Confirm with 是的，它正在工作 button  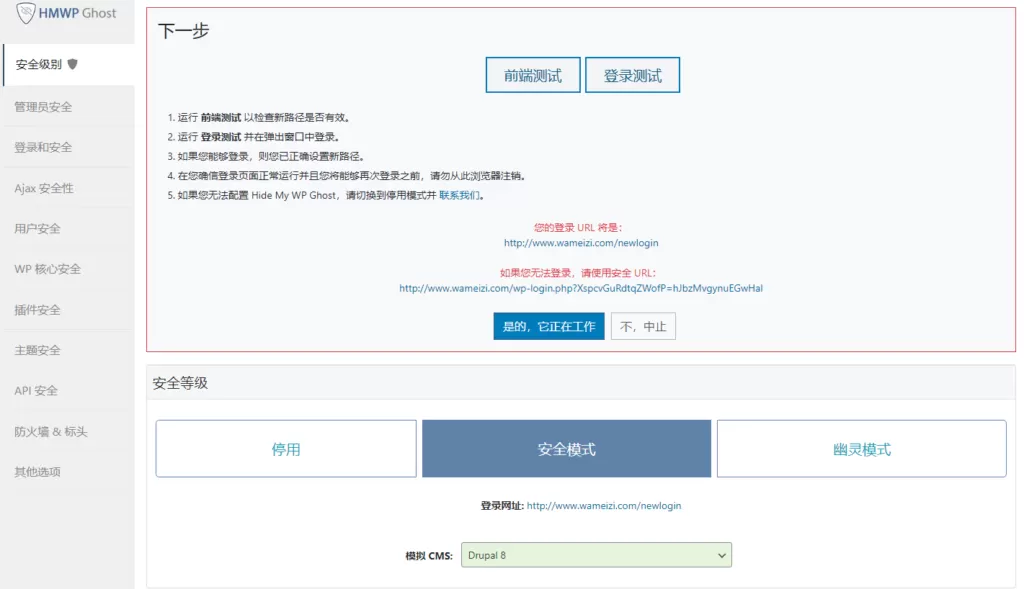pyautogui.click(x=548, y=326)
